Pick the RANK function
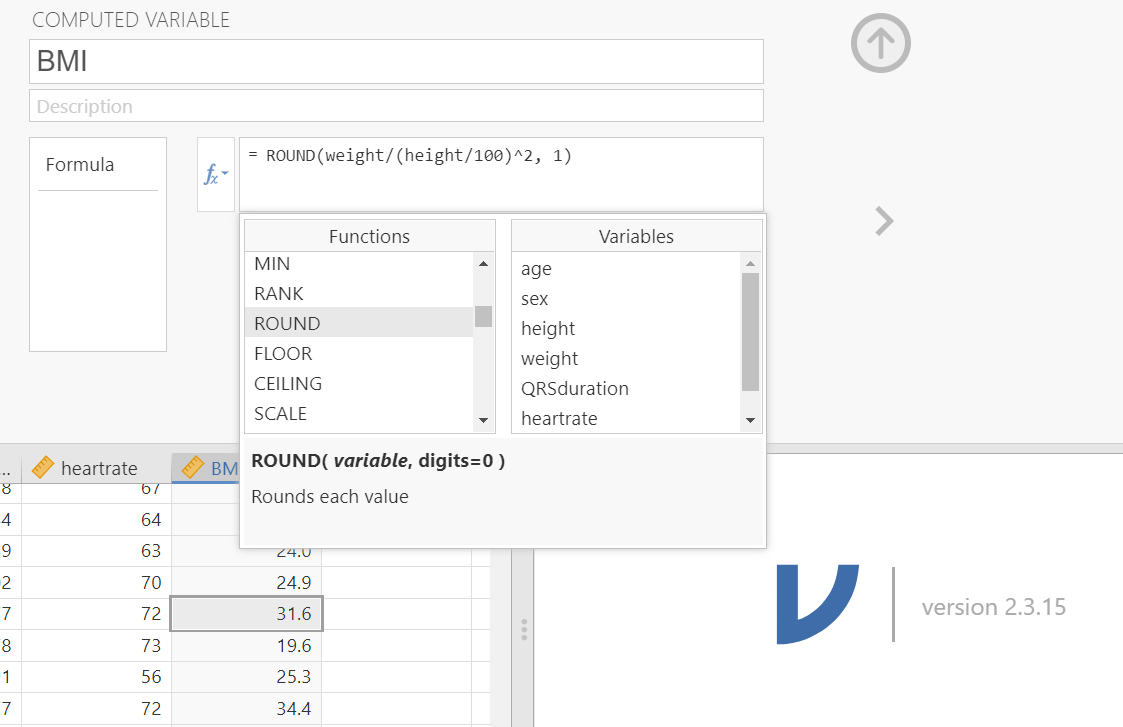 (x=358, y=294)
